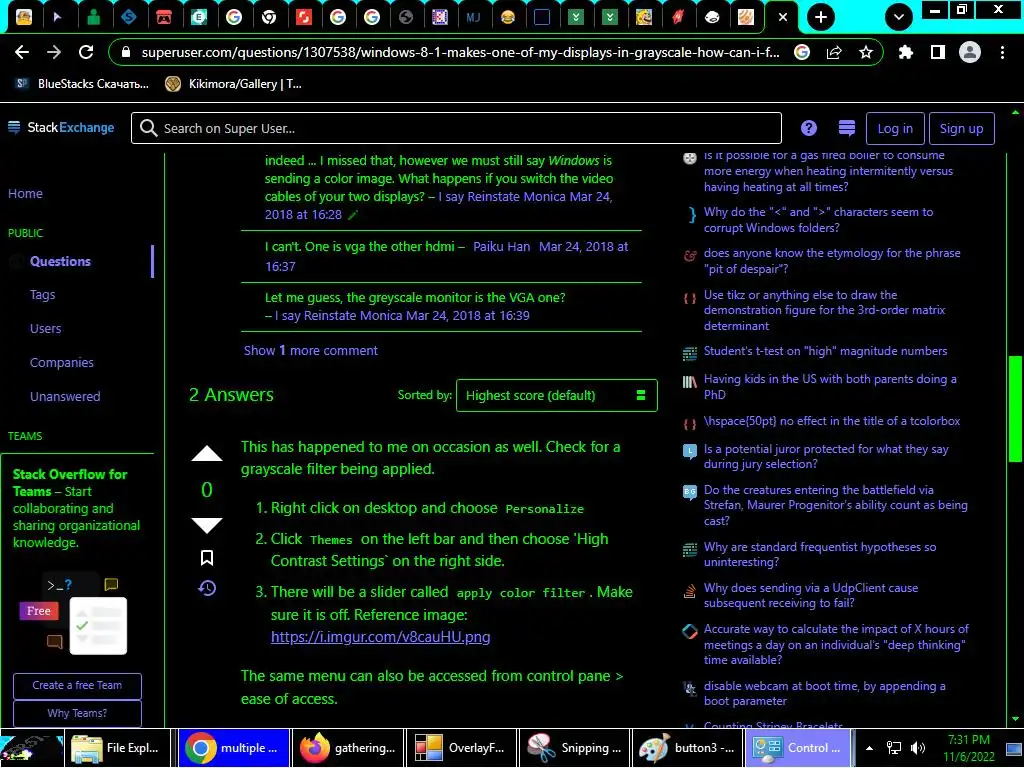Open the Control Panel taskbar item
Image resolution: width=1024 pixels, height=768 pixels.
(x=797, y=748)
